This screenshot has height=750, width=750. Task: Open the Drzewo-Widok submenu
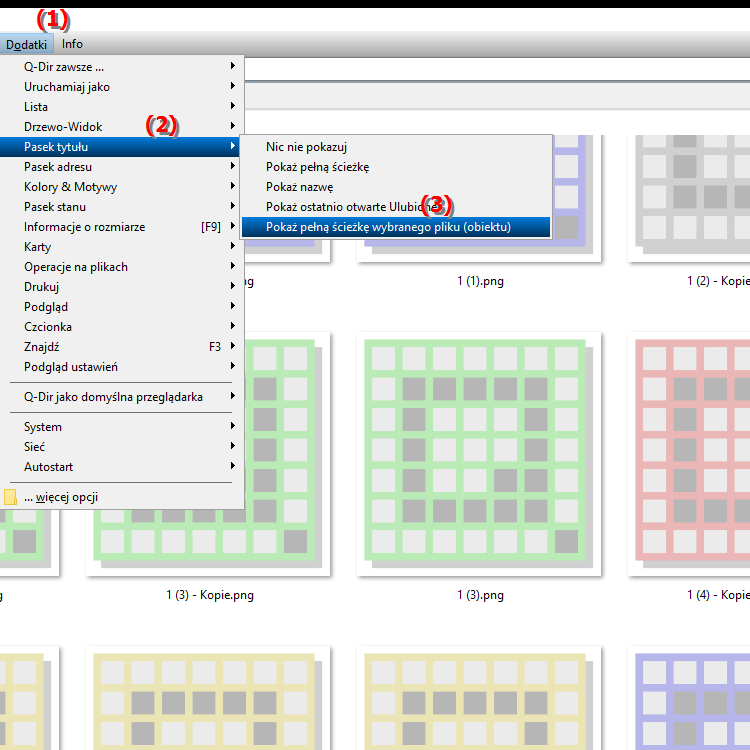pos(122,127)
